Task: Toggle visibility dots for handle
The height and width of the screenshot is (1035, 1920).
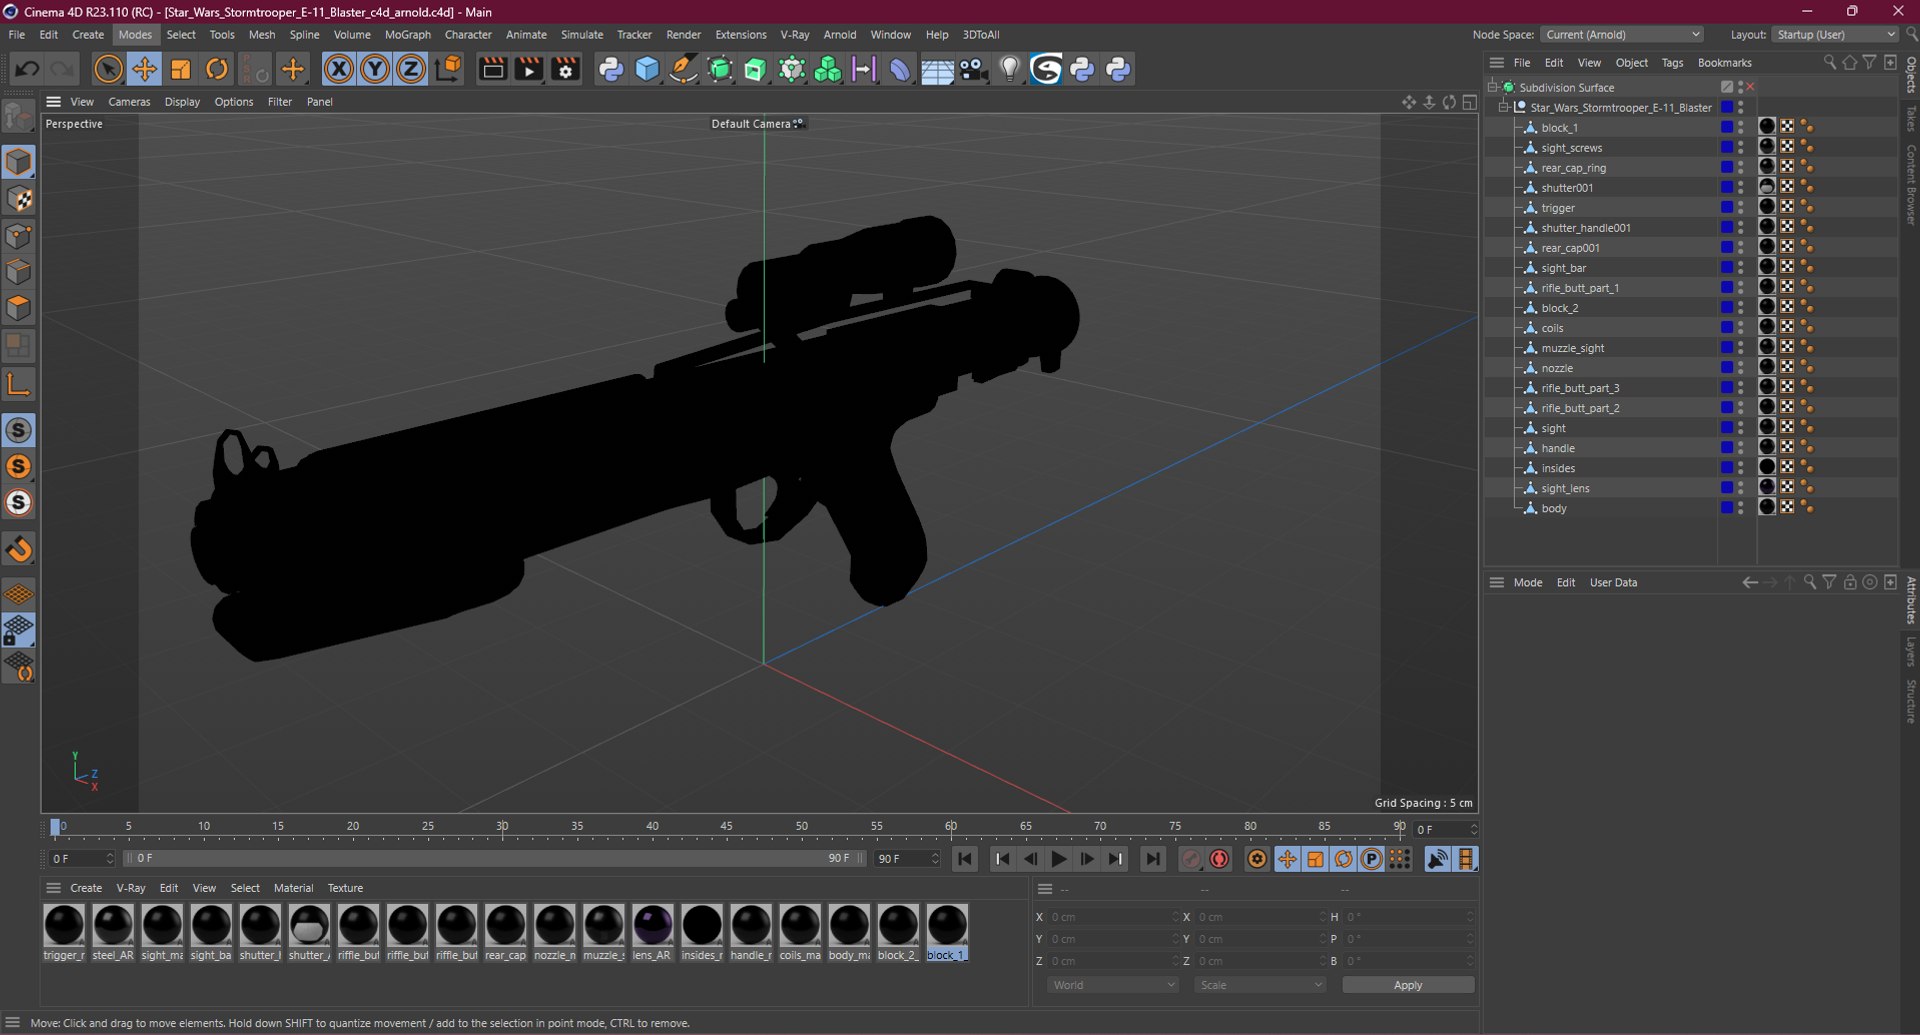Action: pos(1741,447)
